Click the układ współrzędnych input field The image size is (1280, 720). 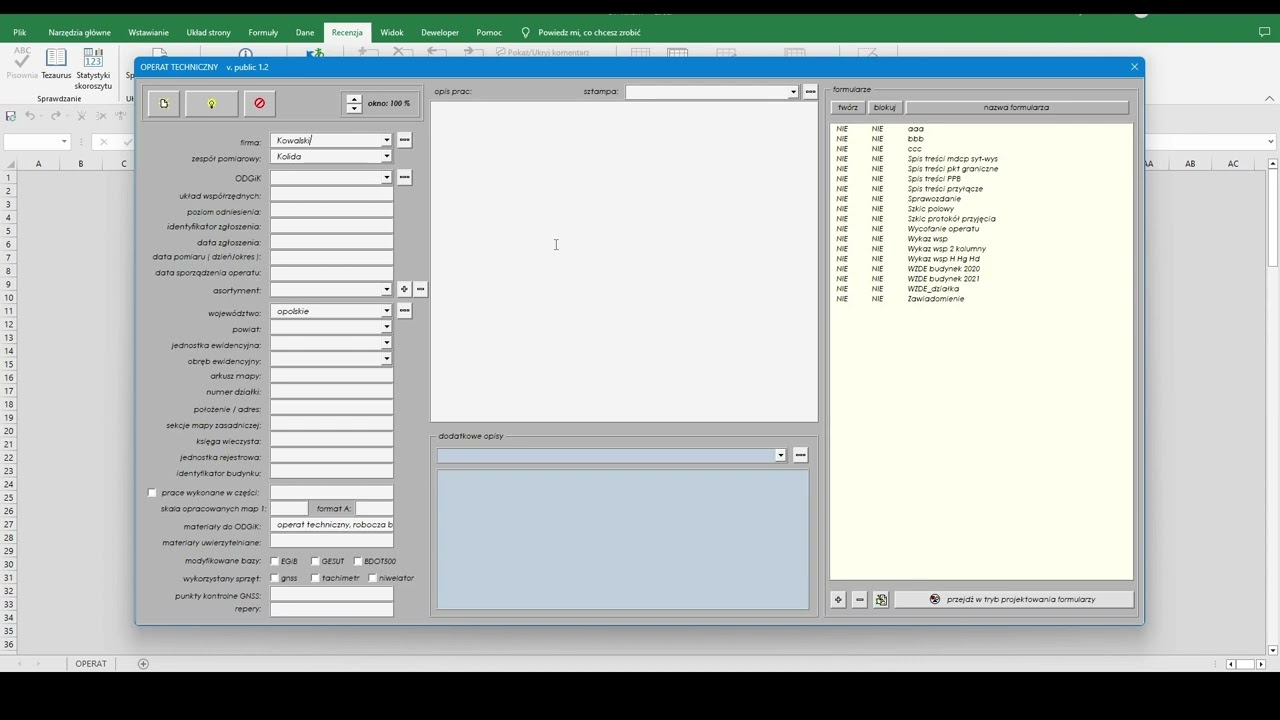(x=331, y=196)
